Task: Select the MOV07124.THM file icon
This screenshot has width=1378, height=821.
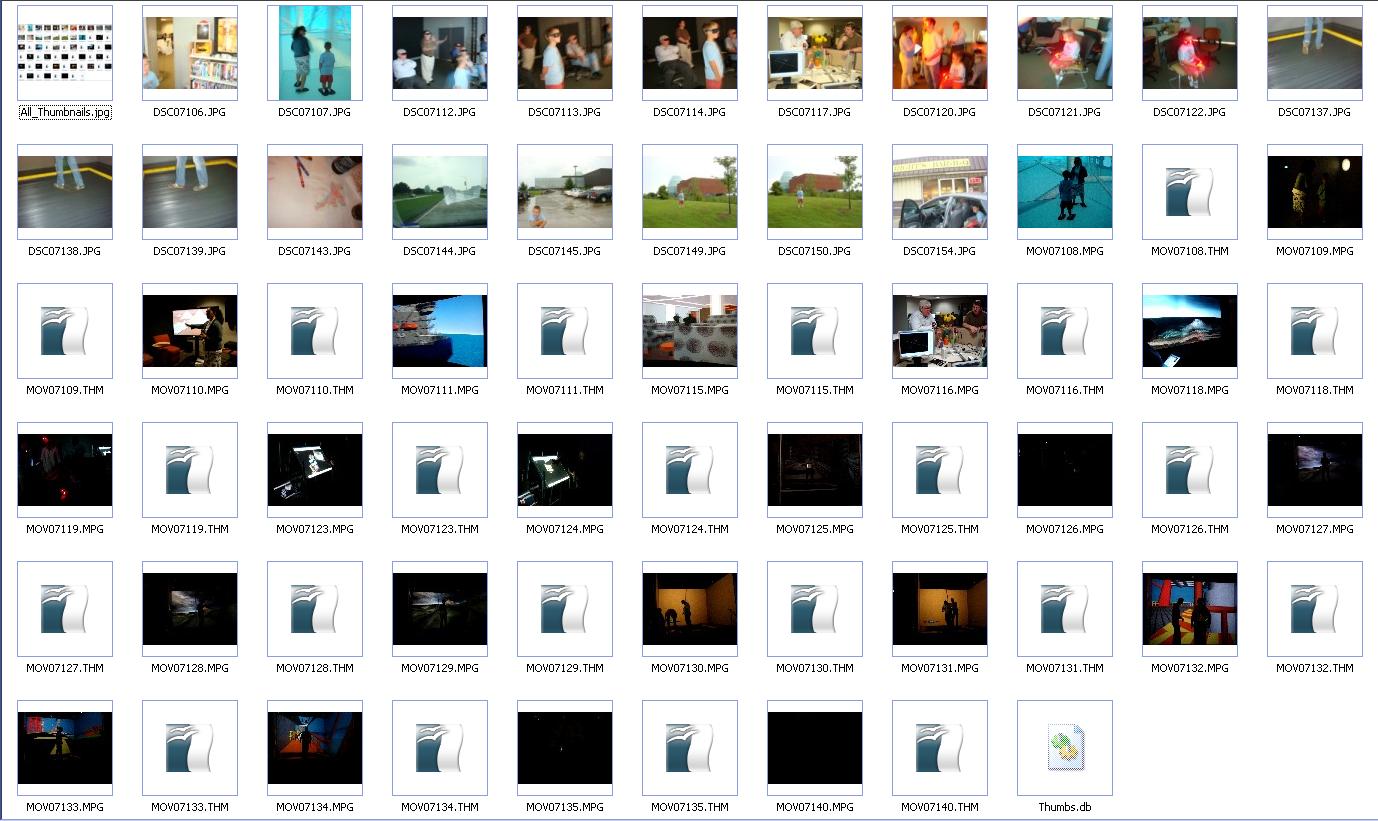Action: point(690,470)
